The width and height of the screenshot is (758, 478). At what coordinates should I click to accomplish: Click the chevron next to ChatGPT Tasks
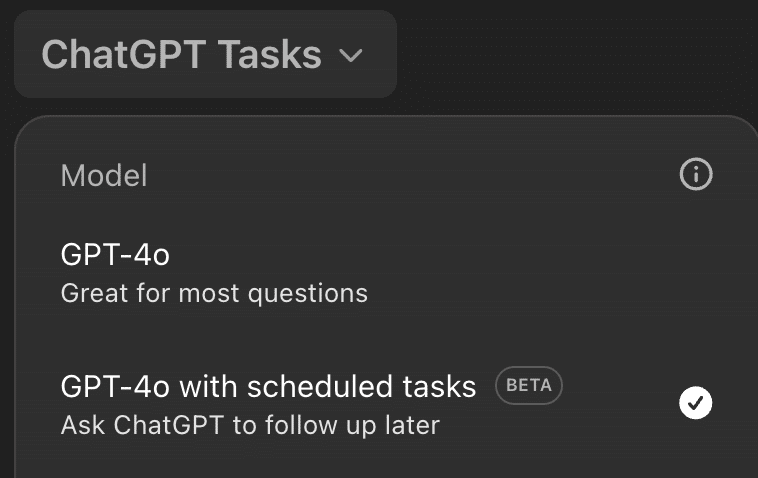pos(350,55)
